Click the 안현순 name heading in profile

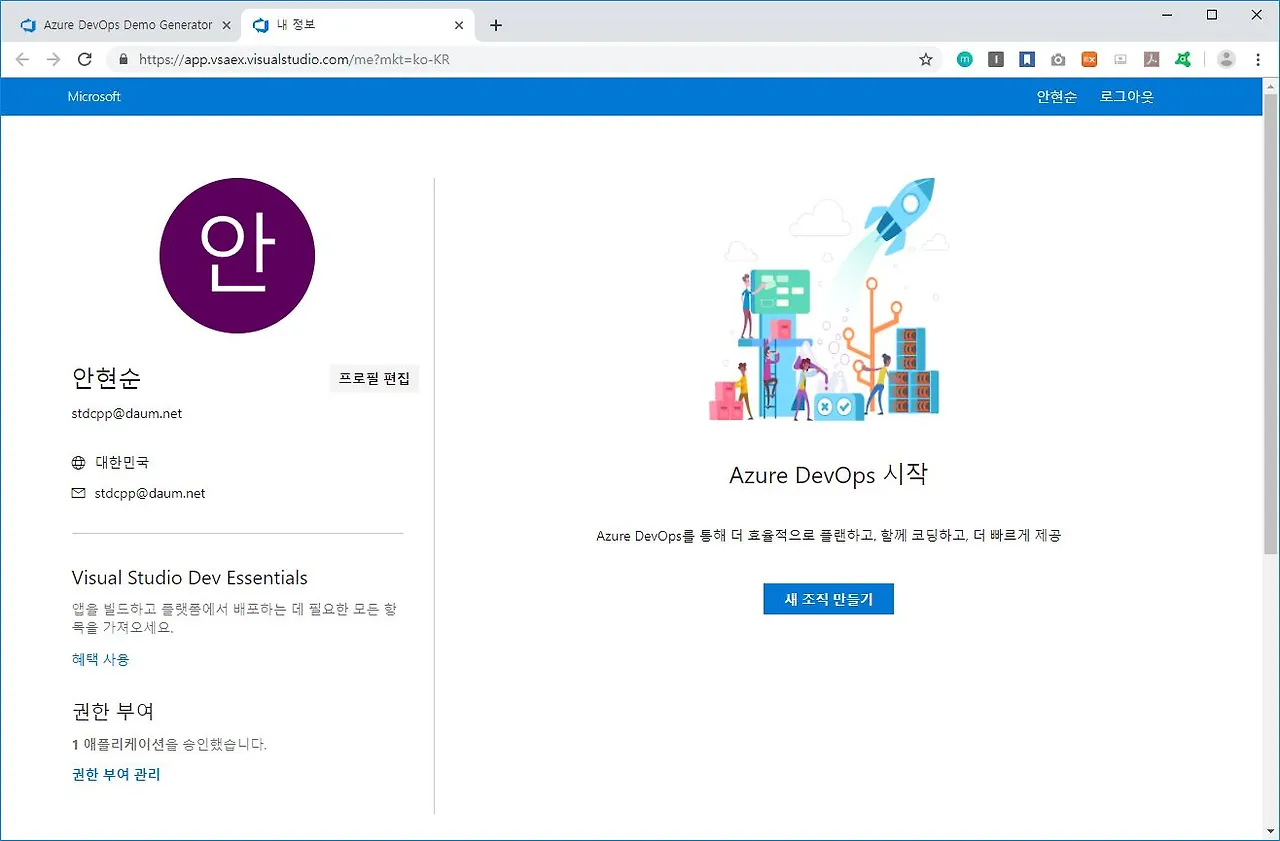click(107, 377)
